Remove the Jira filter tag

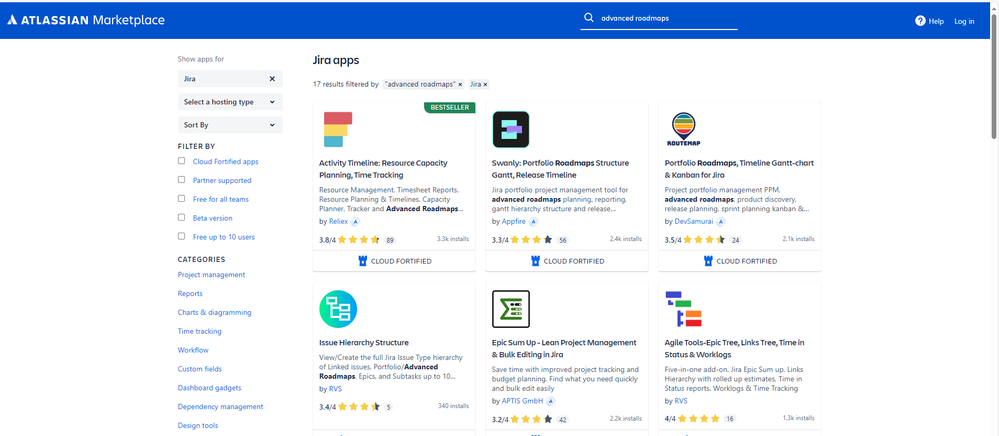click(x=485, y=84)
